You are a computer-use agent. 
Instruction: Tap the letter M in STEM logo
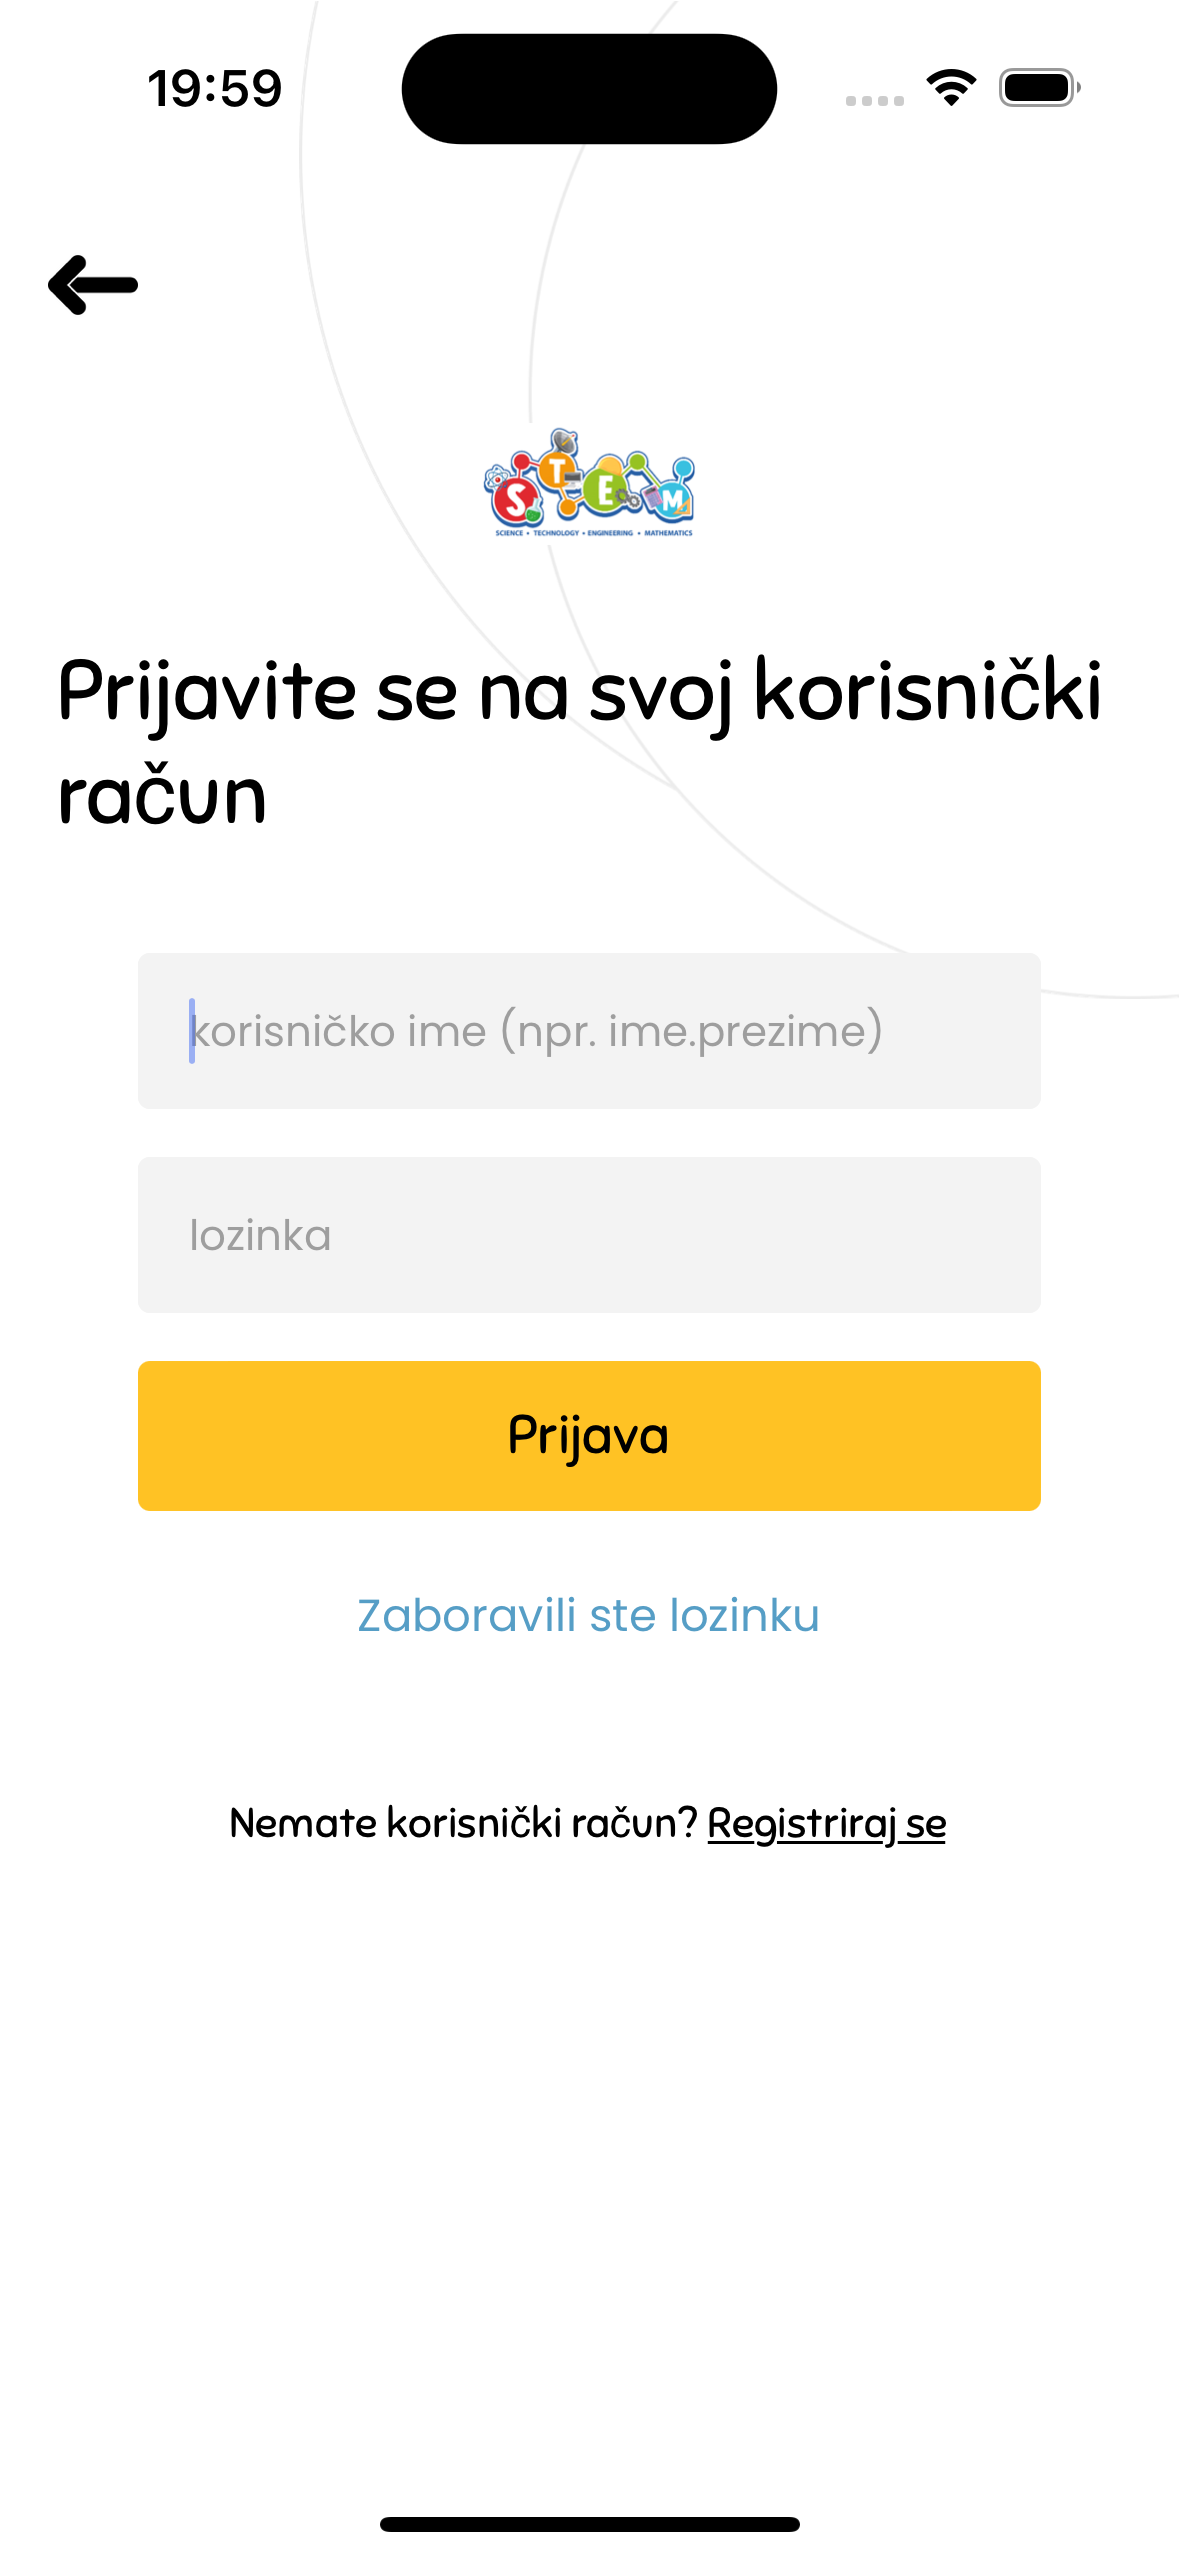tap(673, 500)
